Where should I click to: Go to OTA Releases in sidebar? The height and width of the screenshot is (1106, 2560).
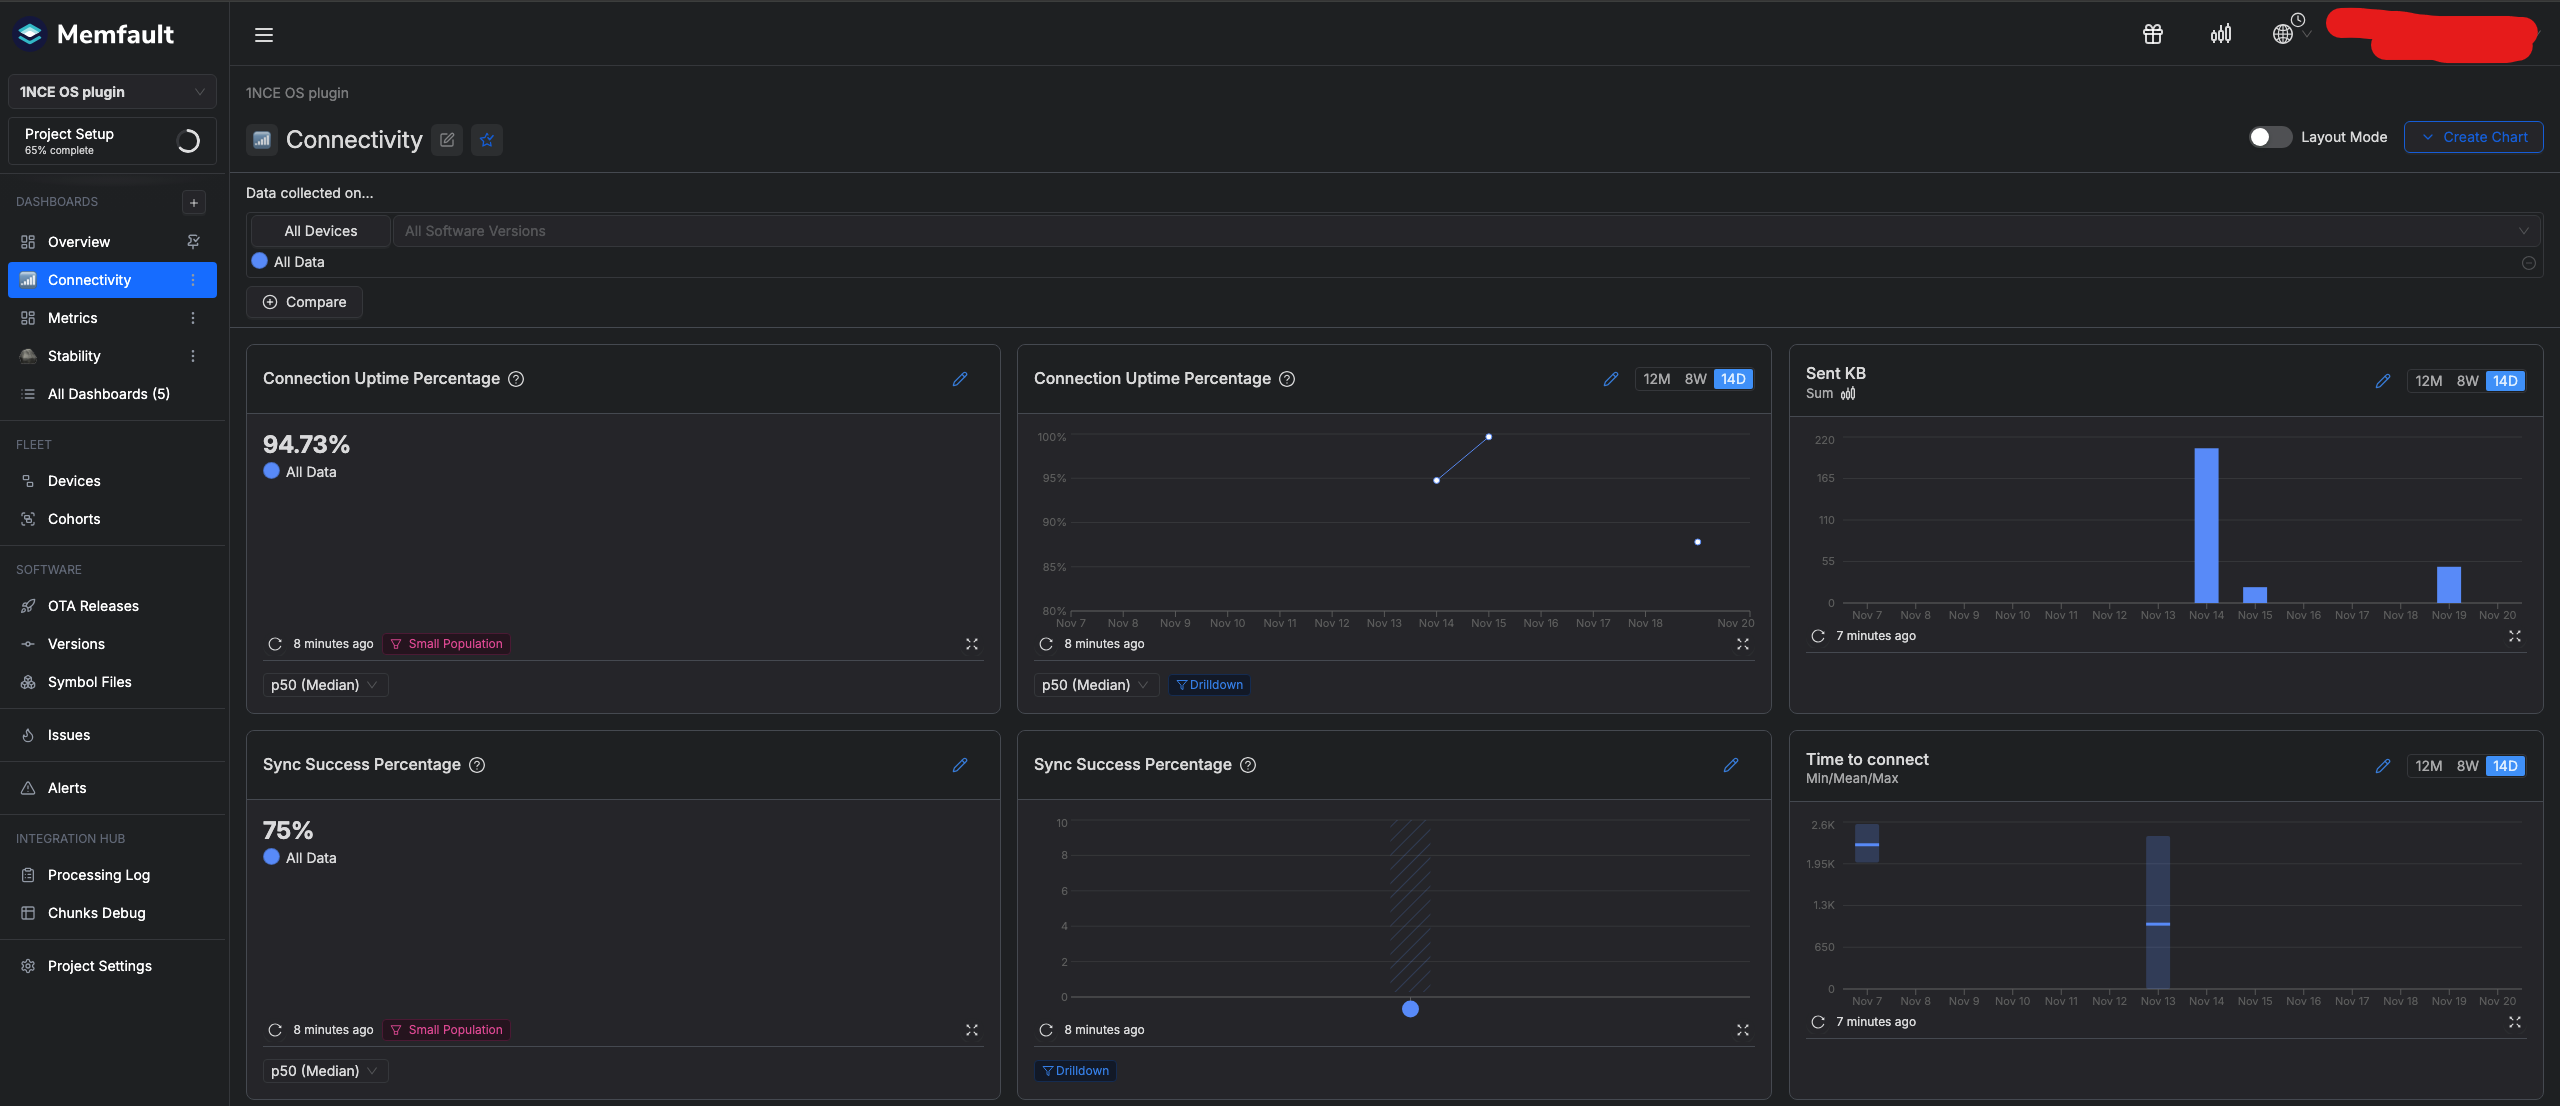click(93, 606)
